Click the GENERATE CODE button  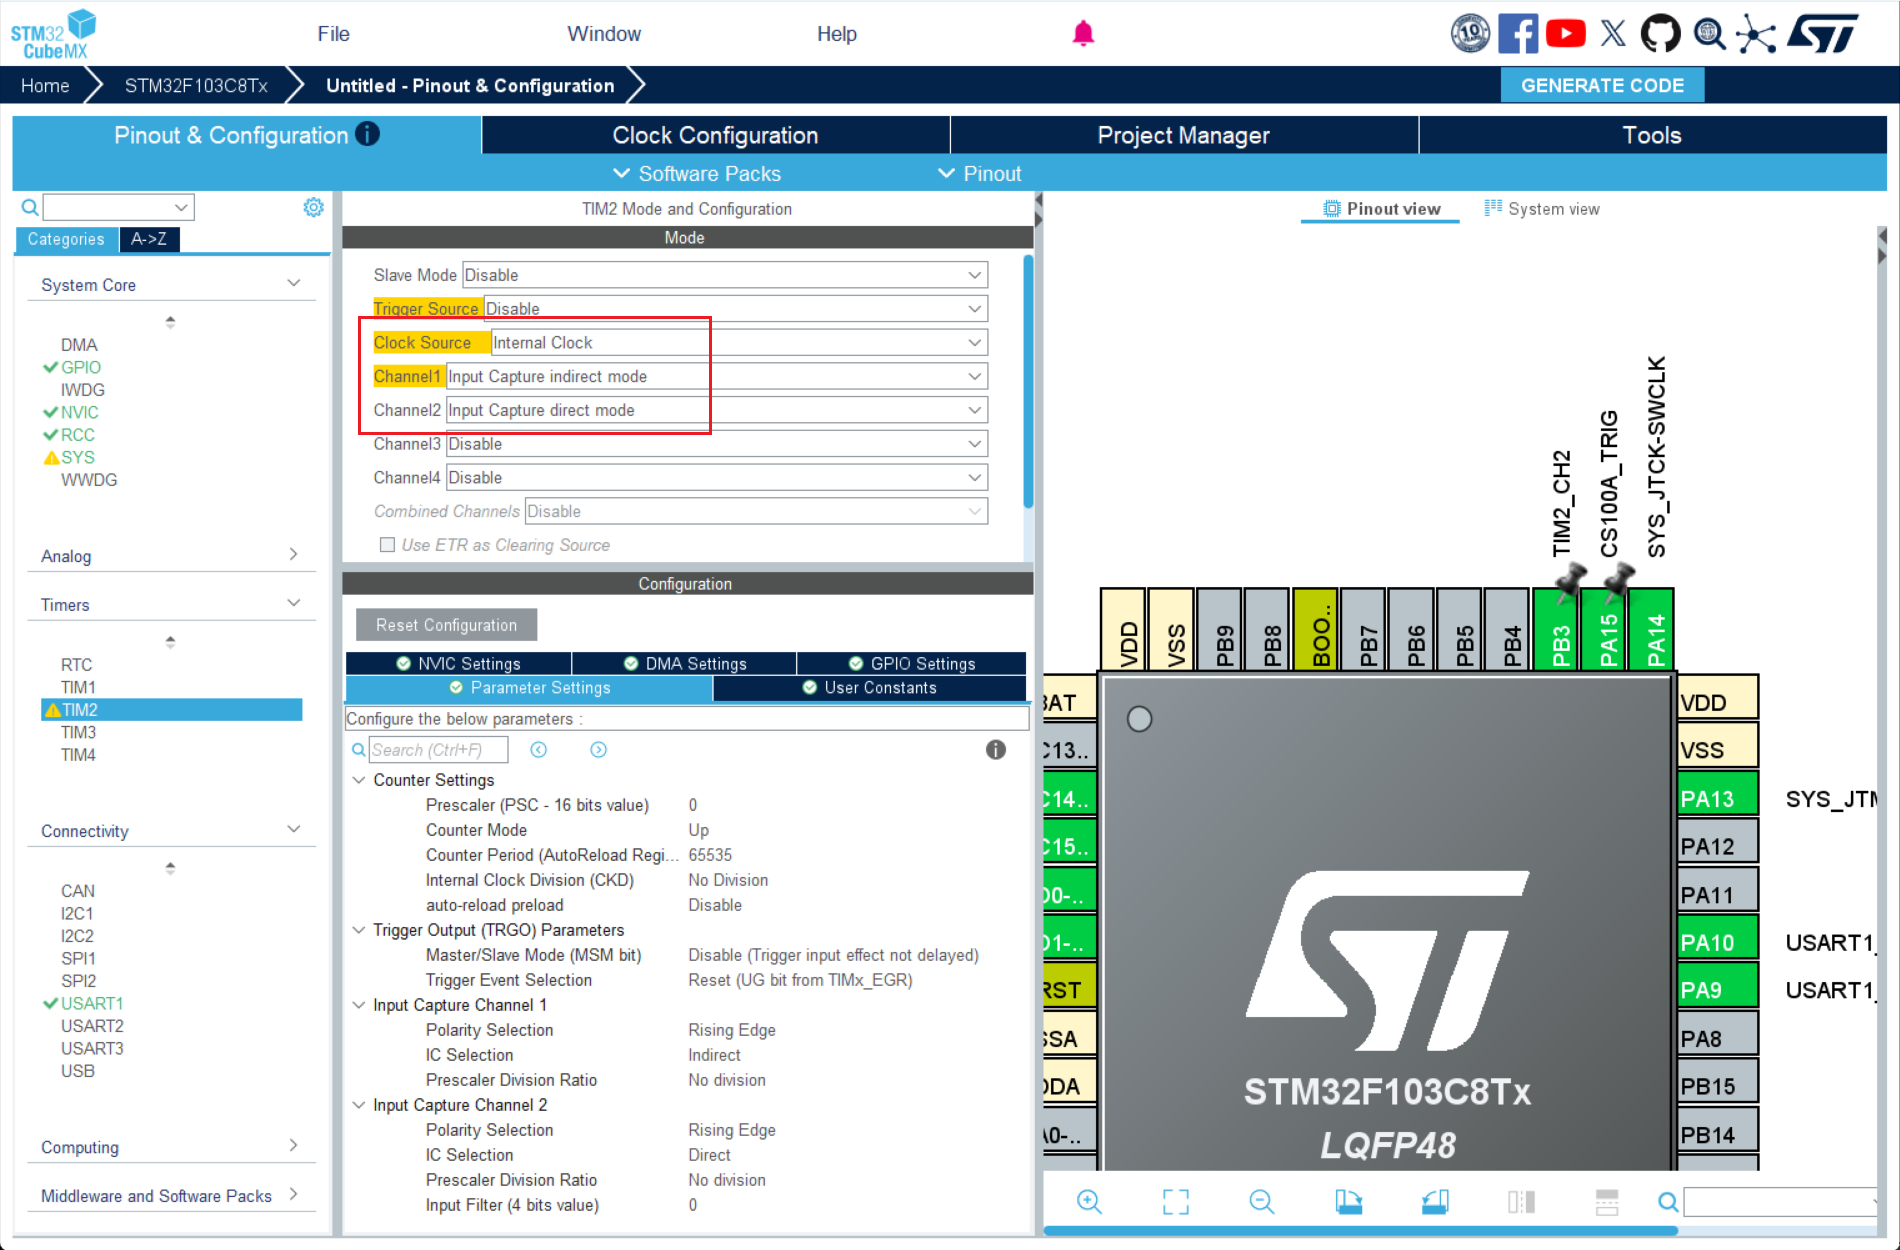coord(1602,86)
